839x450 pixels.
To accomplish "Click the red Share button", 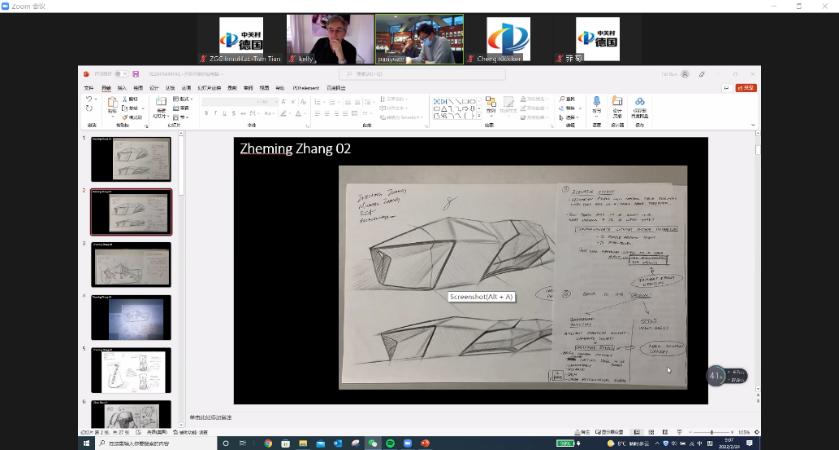I will click(x=745, y=88).
